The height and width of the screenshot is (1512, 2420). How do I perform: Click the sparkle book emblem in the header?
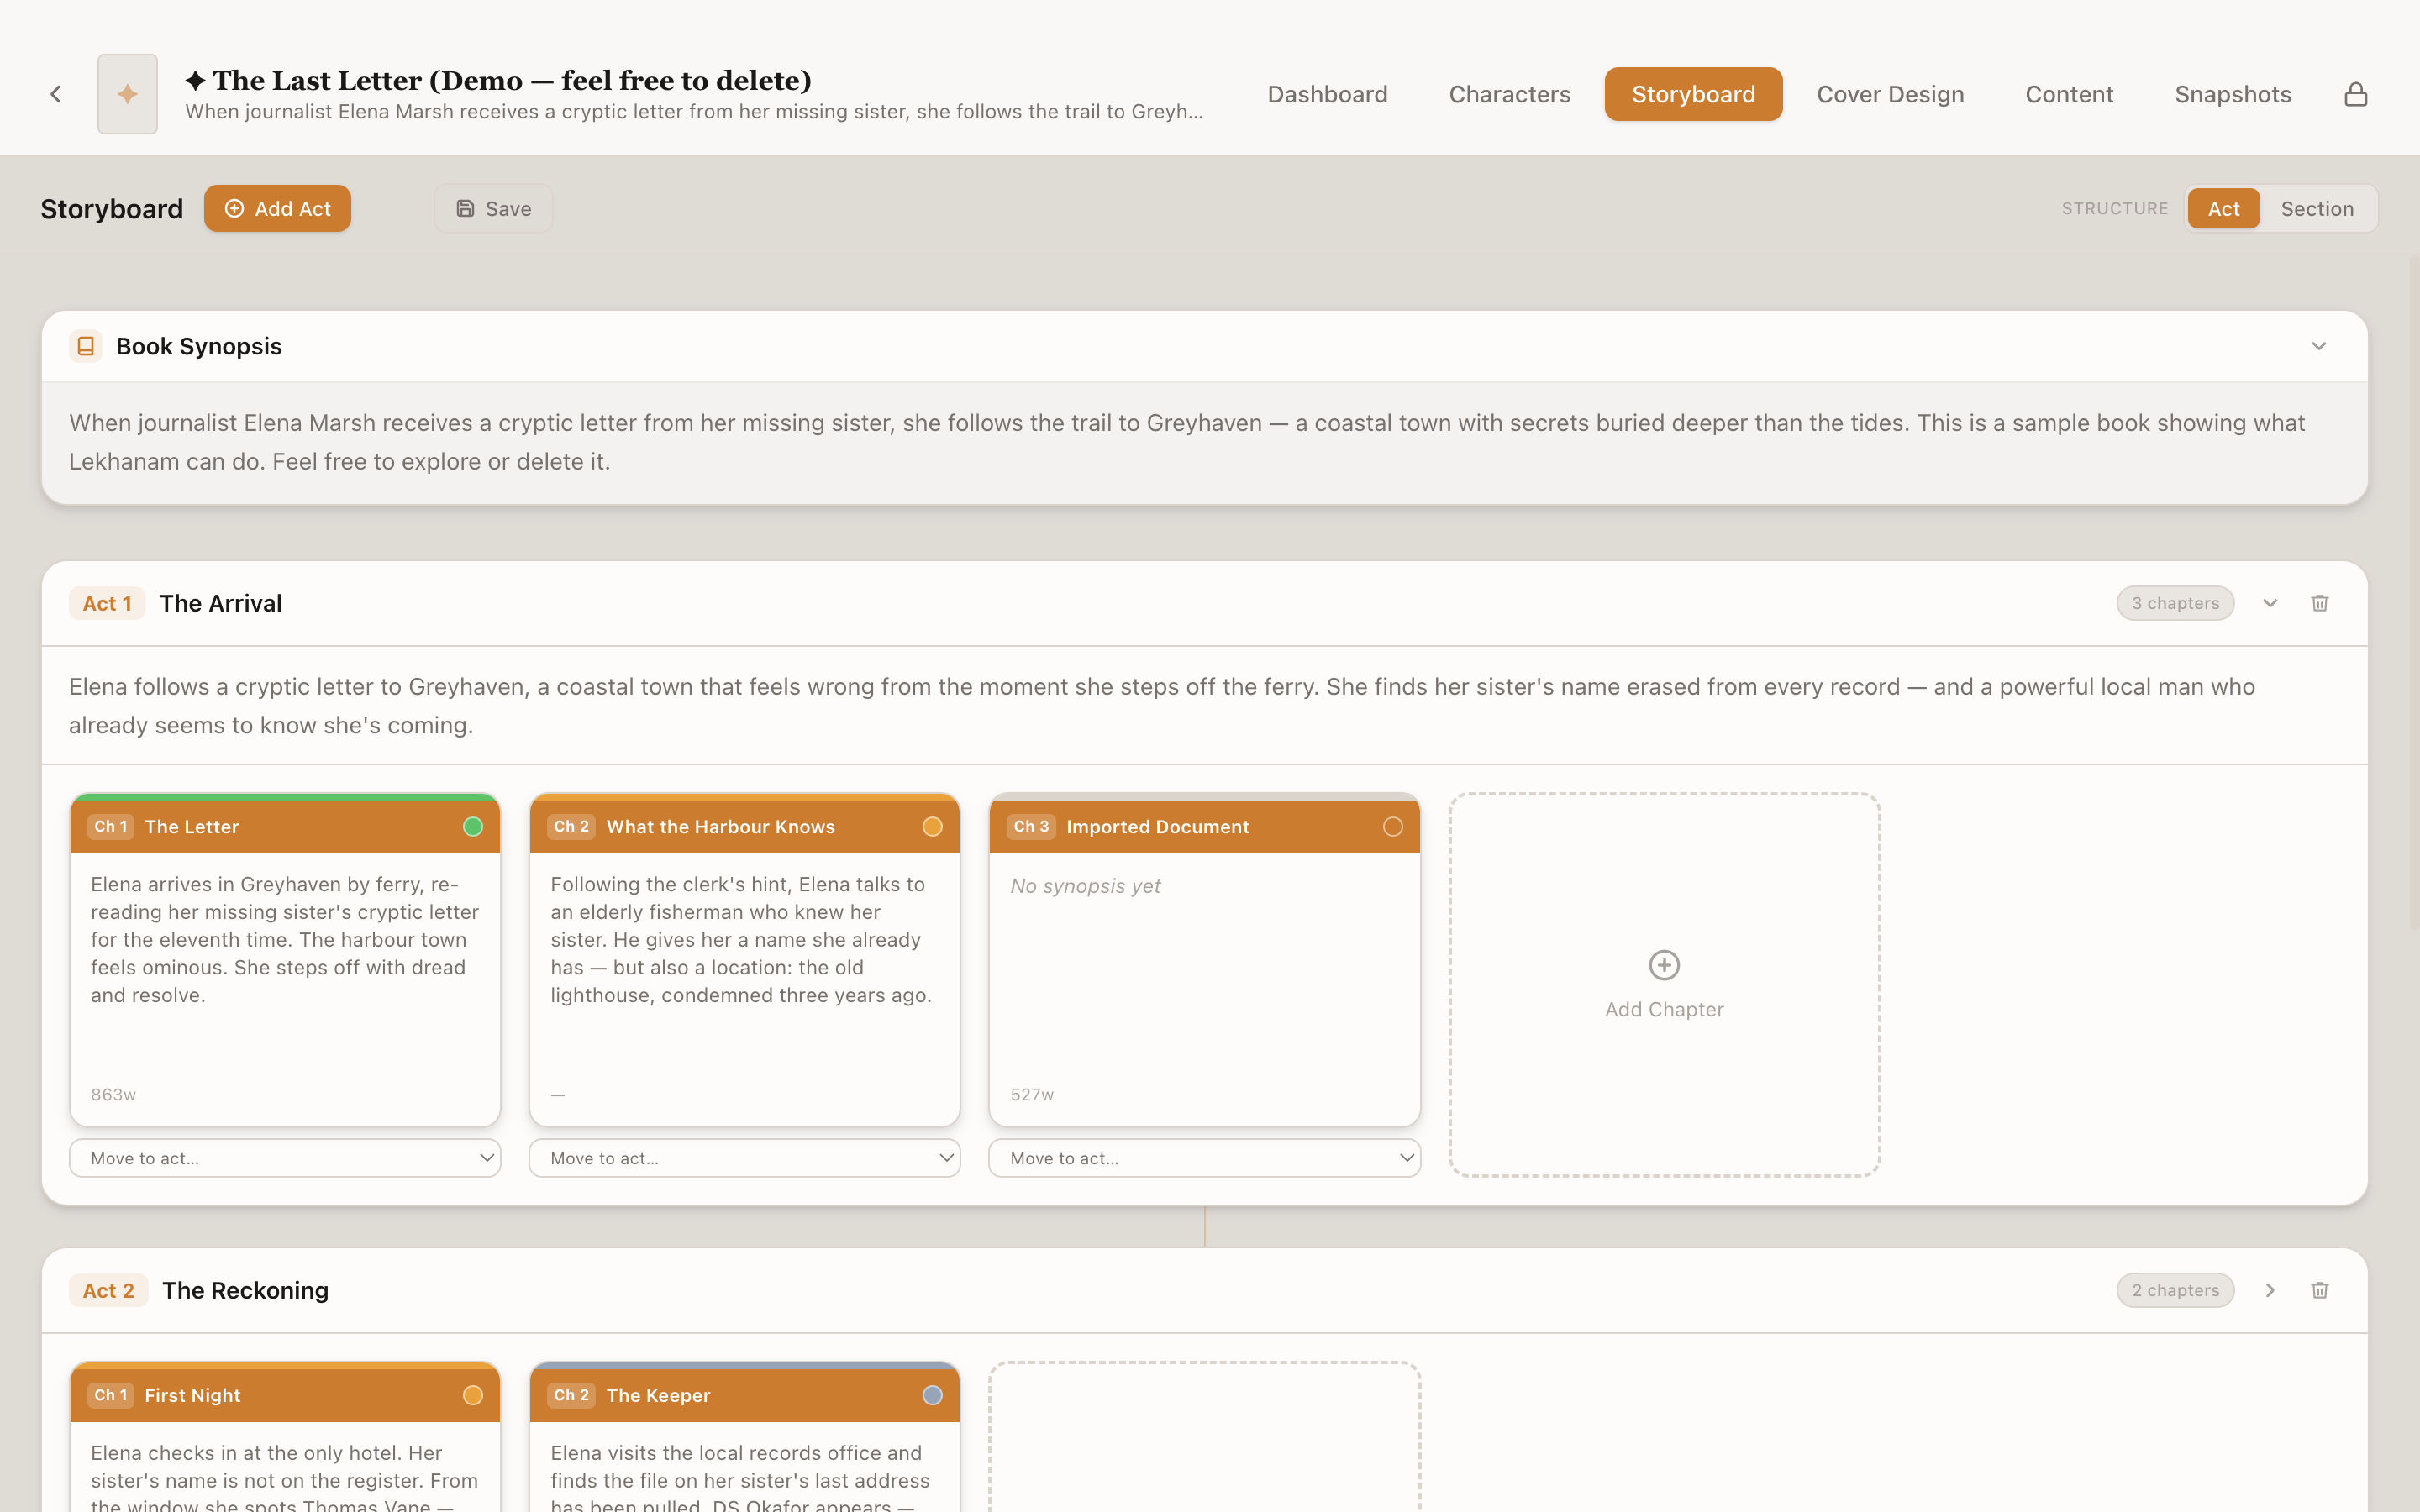coord(127,93)
